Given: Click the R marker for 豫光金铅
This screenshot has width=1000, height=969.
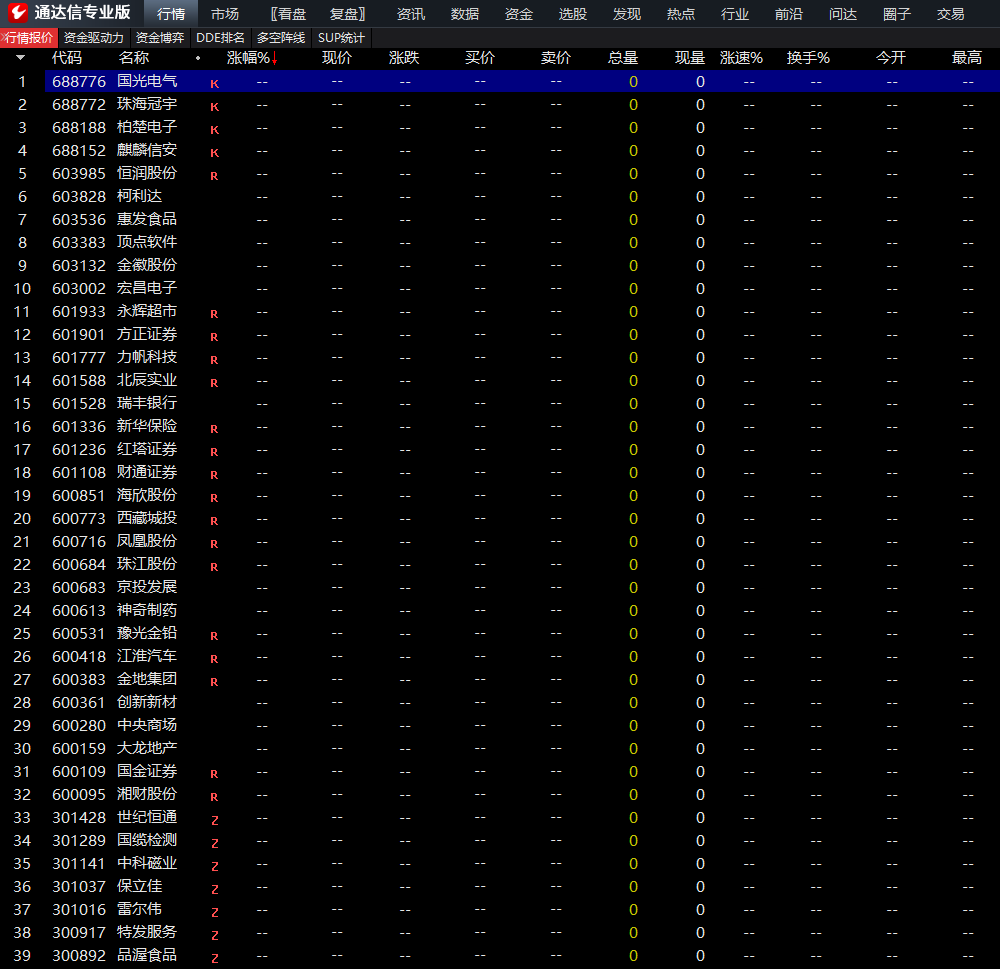Looking at the screenshot, I should click(214, 636).
